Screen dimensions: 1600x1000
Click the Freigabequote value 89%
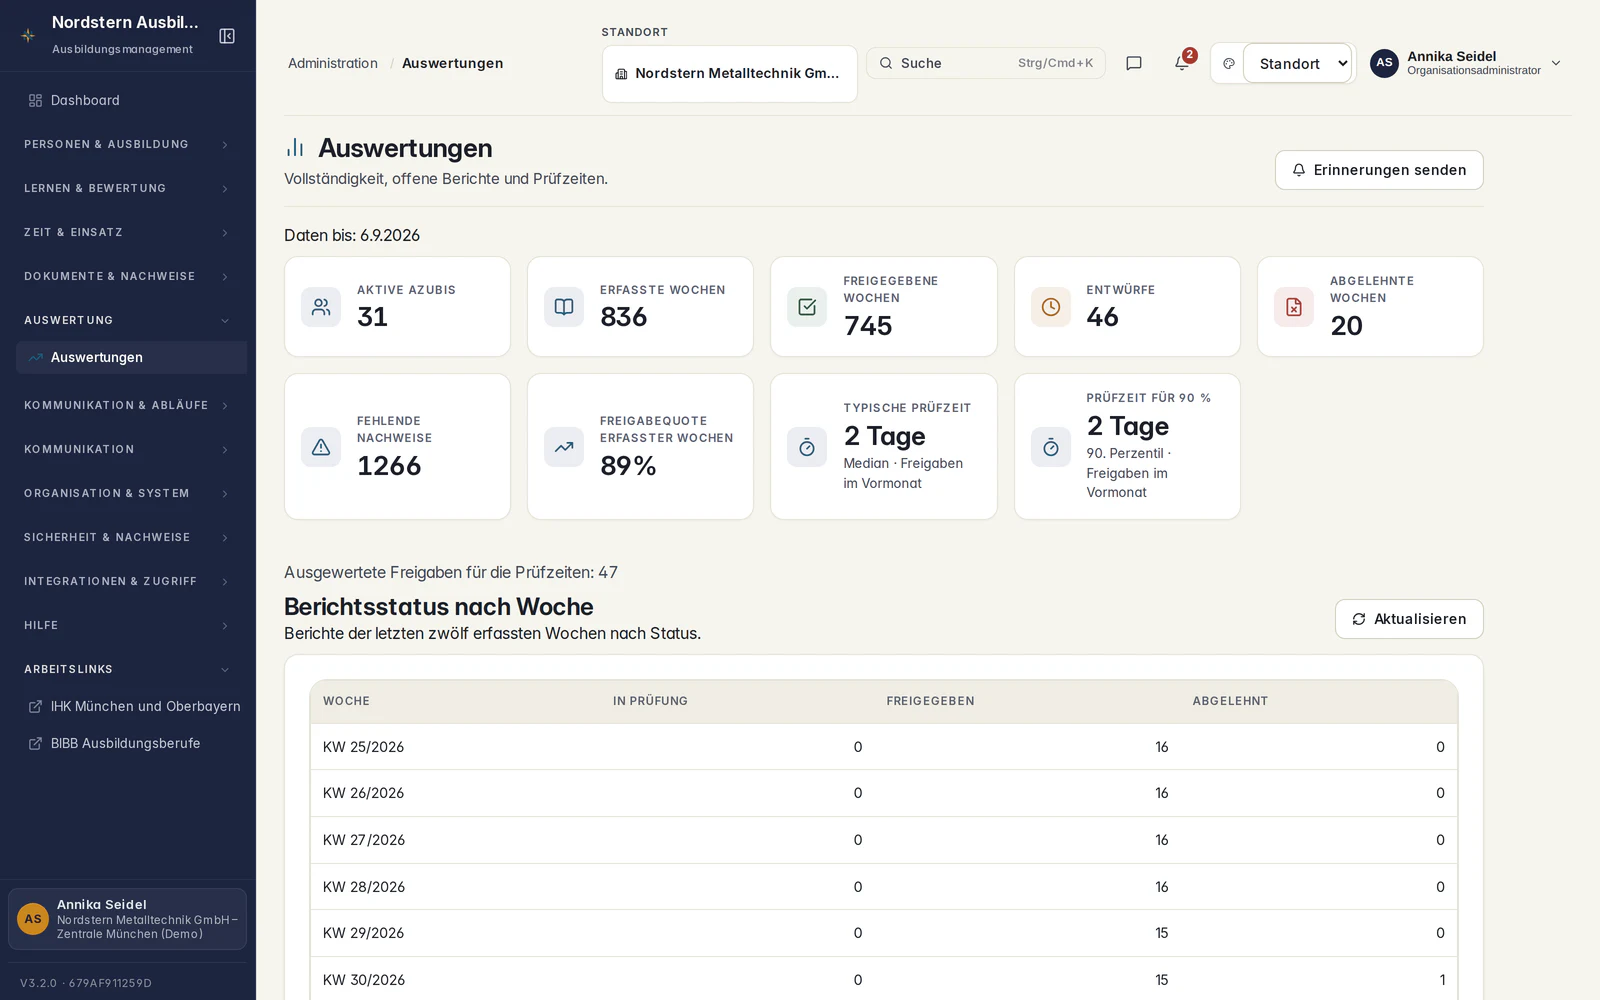point(628,466)
